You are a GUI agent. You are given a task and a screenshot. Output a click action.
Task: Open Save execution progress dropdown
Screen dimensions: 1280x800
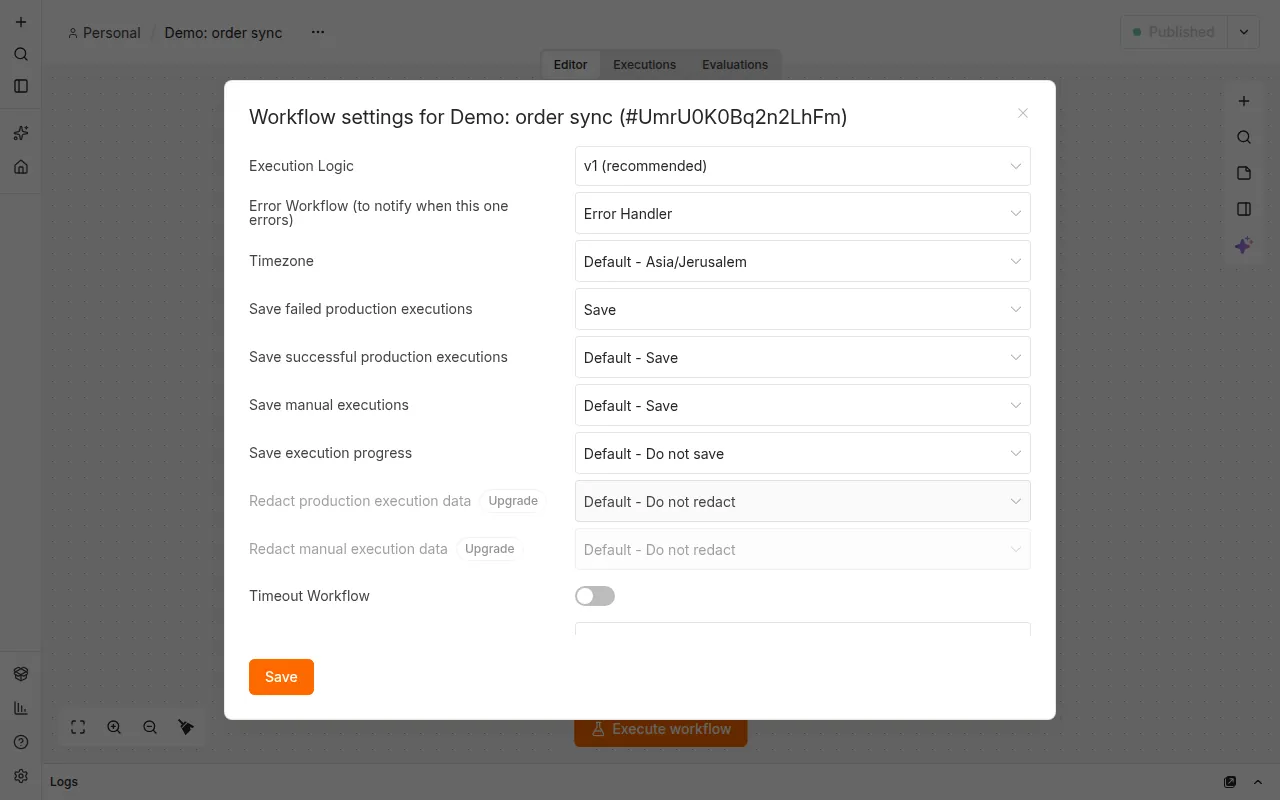(803, 454)
